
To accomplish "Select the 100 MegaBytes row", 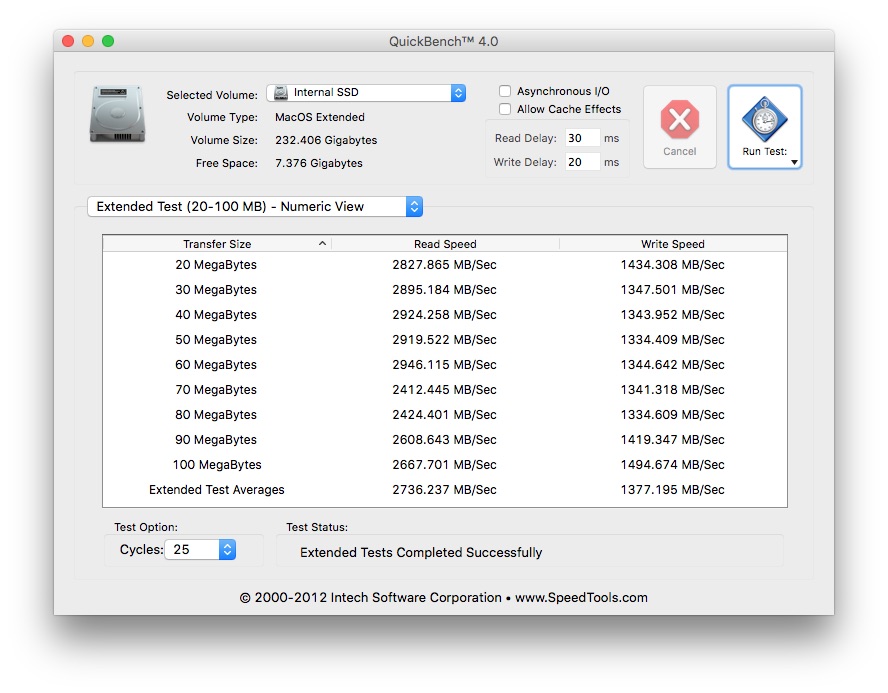I will pyautogui.click(x=445, y=465).
